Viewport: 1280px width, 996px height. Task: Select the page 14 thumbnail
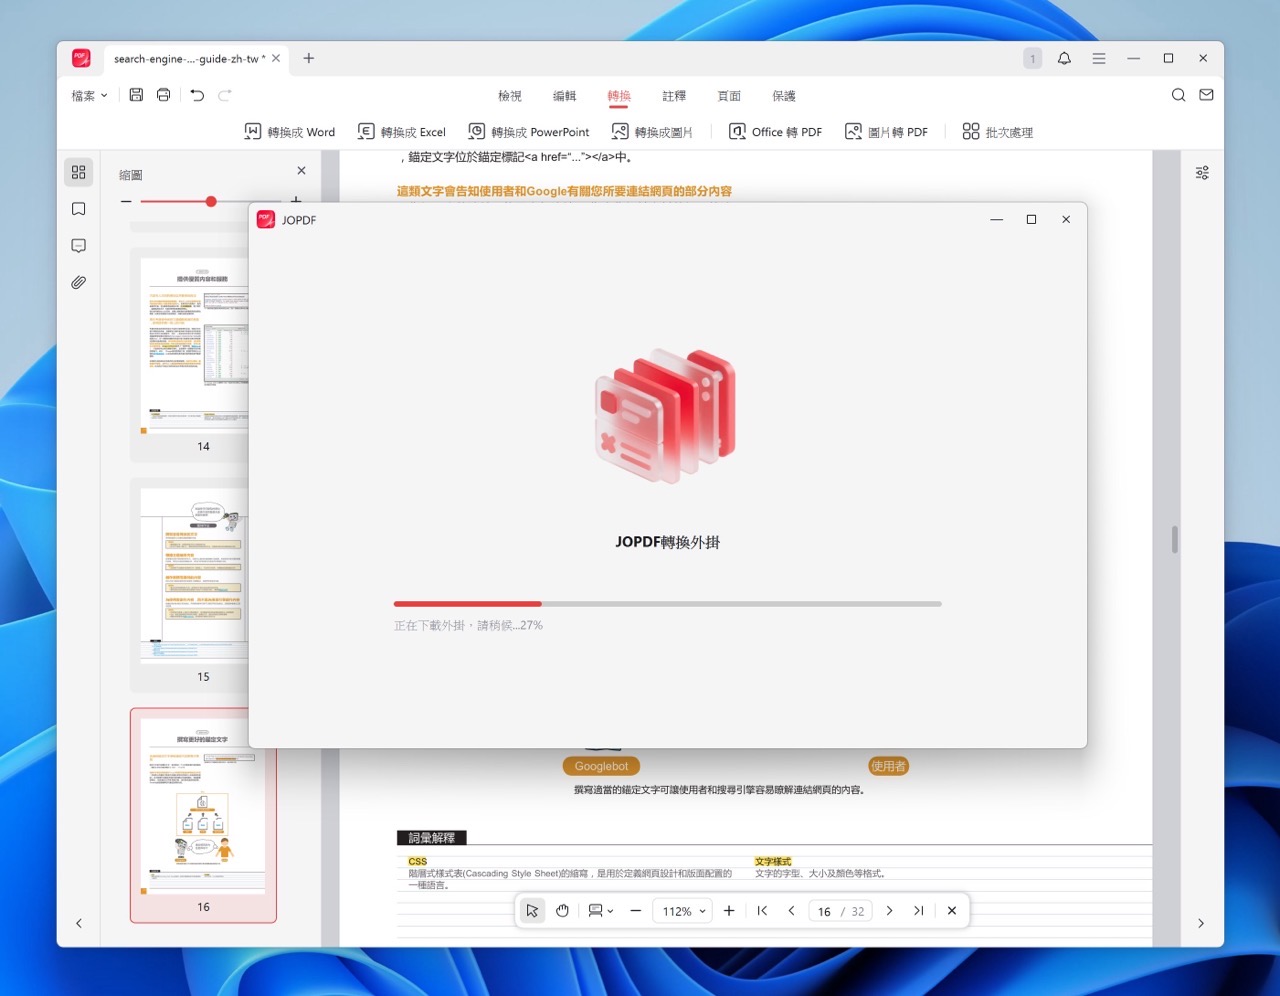pyautogui.click(x=193, y=345)
